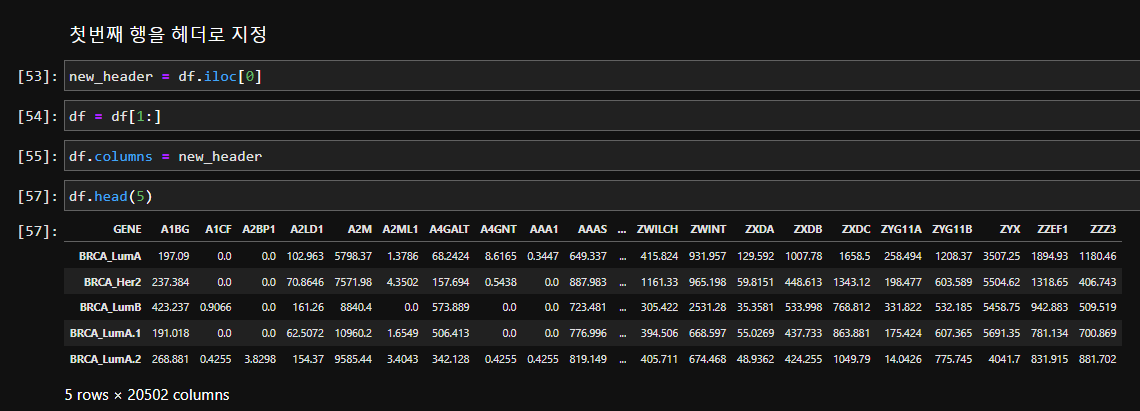The width and height of the screenshot is (1140, 411).
Task: Click the value 1007.78 in the ZXDB column
Action: click(804, 255)
